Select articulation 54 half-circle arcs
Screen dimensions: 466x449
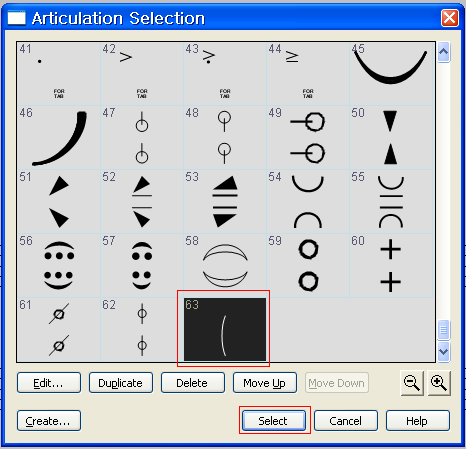coord(308,202)
